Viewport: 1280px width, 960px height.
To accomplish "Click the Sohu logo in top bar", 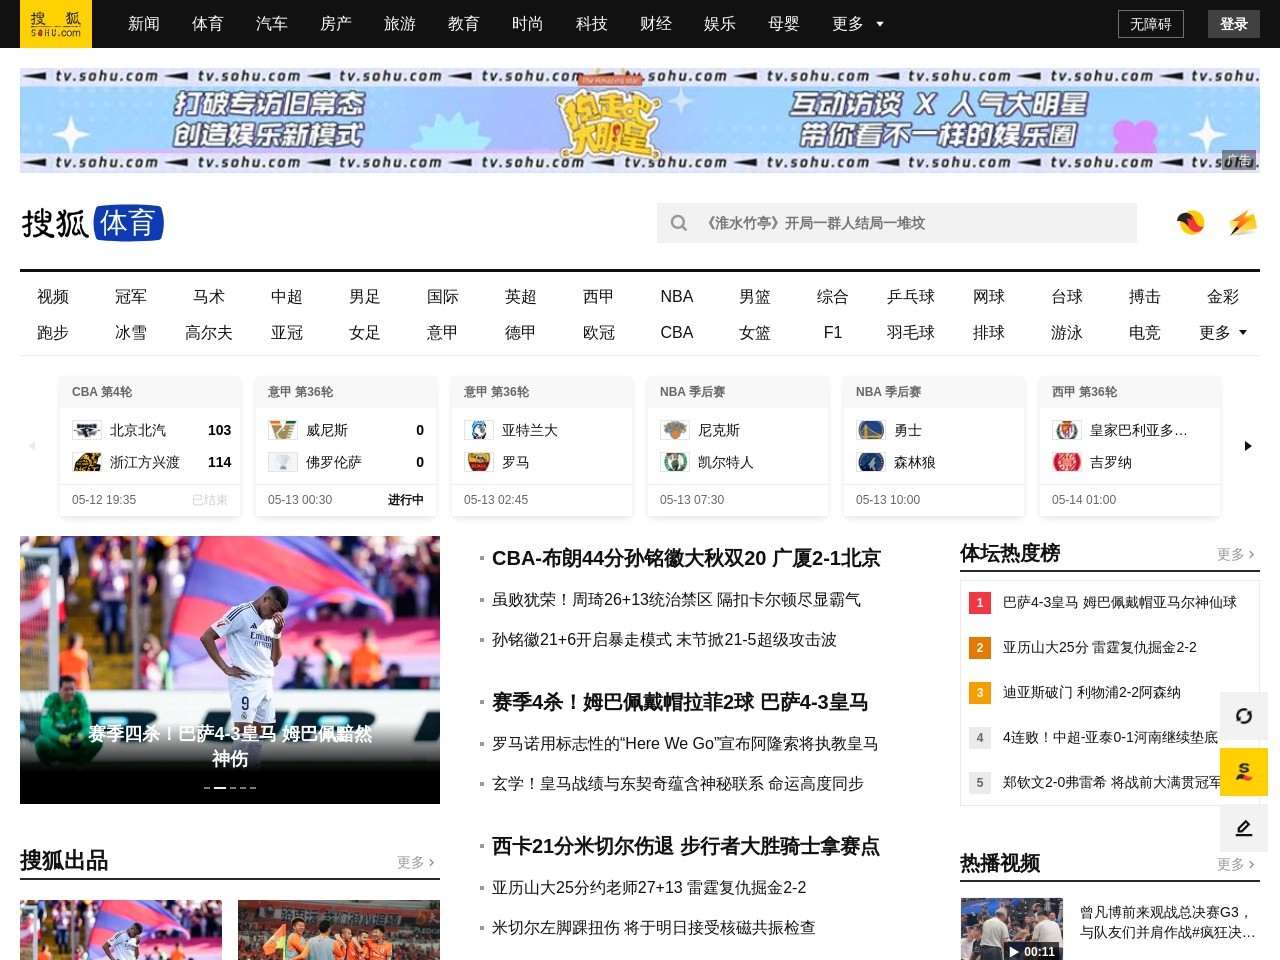I will [55, 24].
